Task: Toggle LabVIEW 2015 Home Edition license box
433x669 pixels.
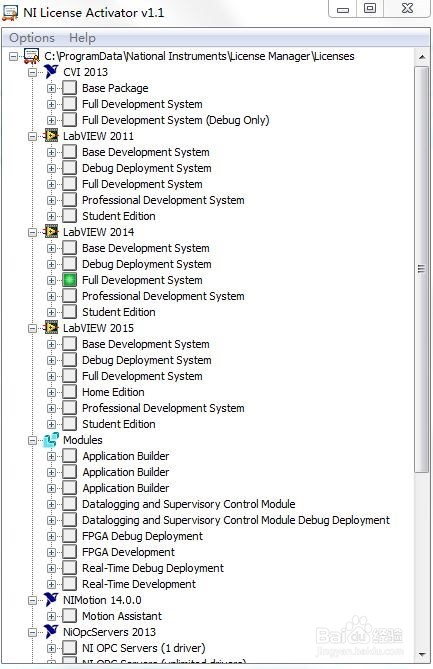Action: (70, 392)
